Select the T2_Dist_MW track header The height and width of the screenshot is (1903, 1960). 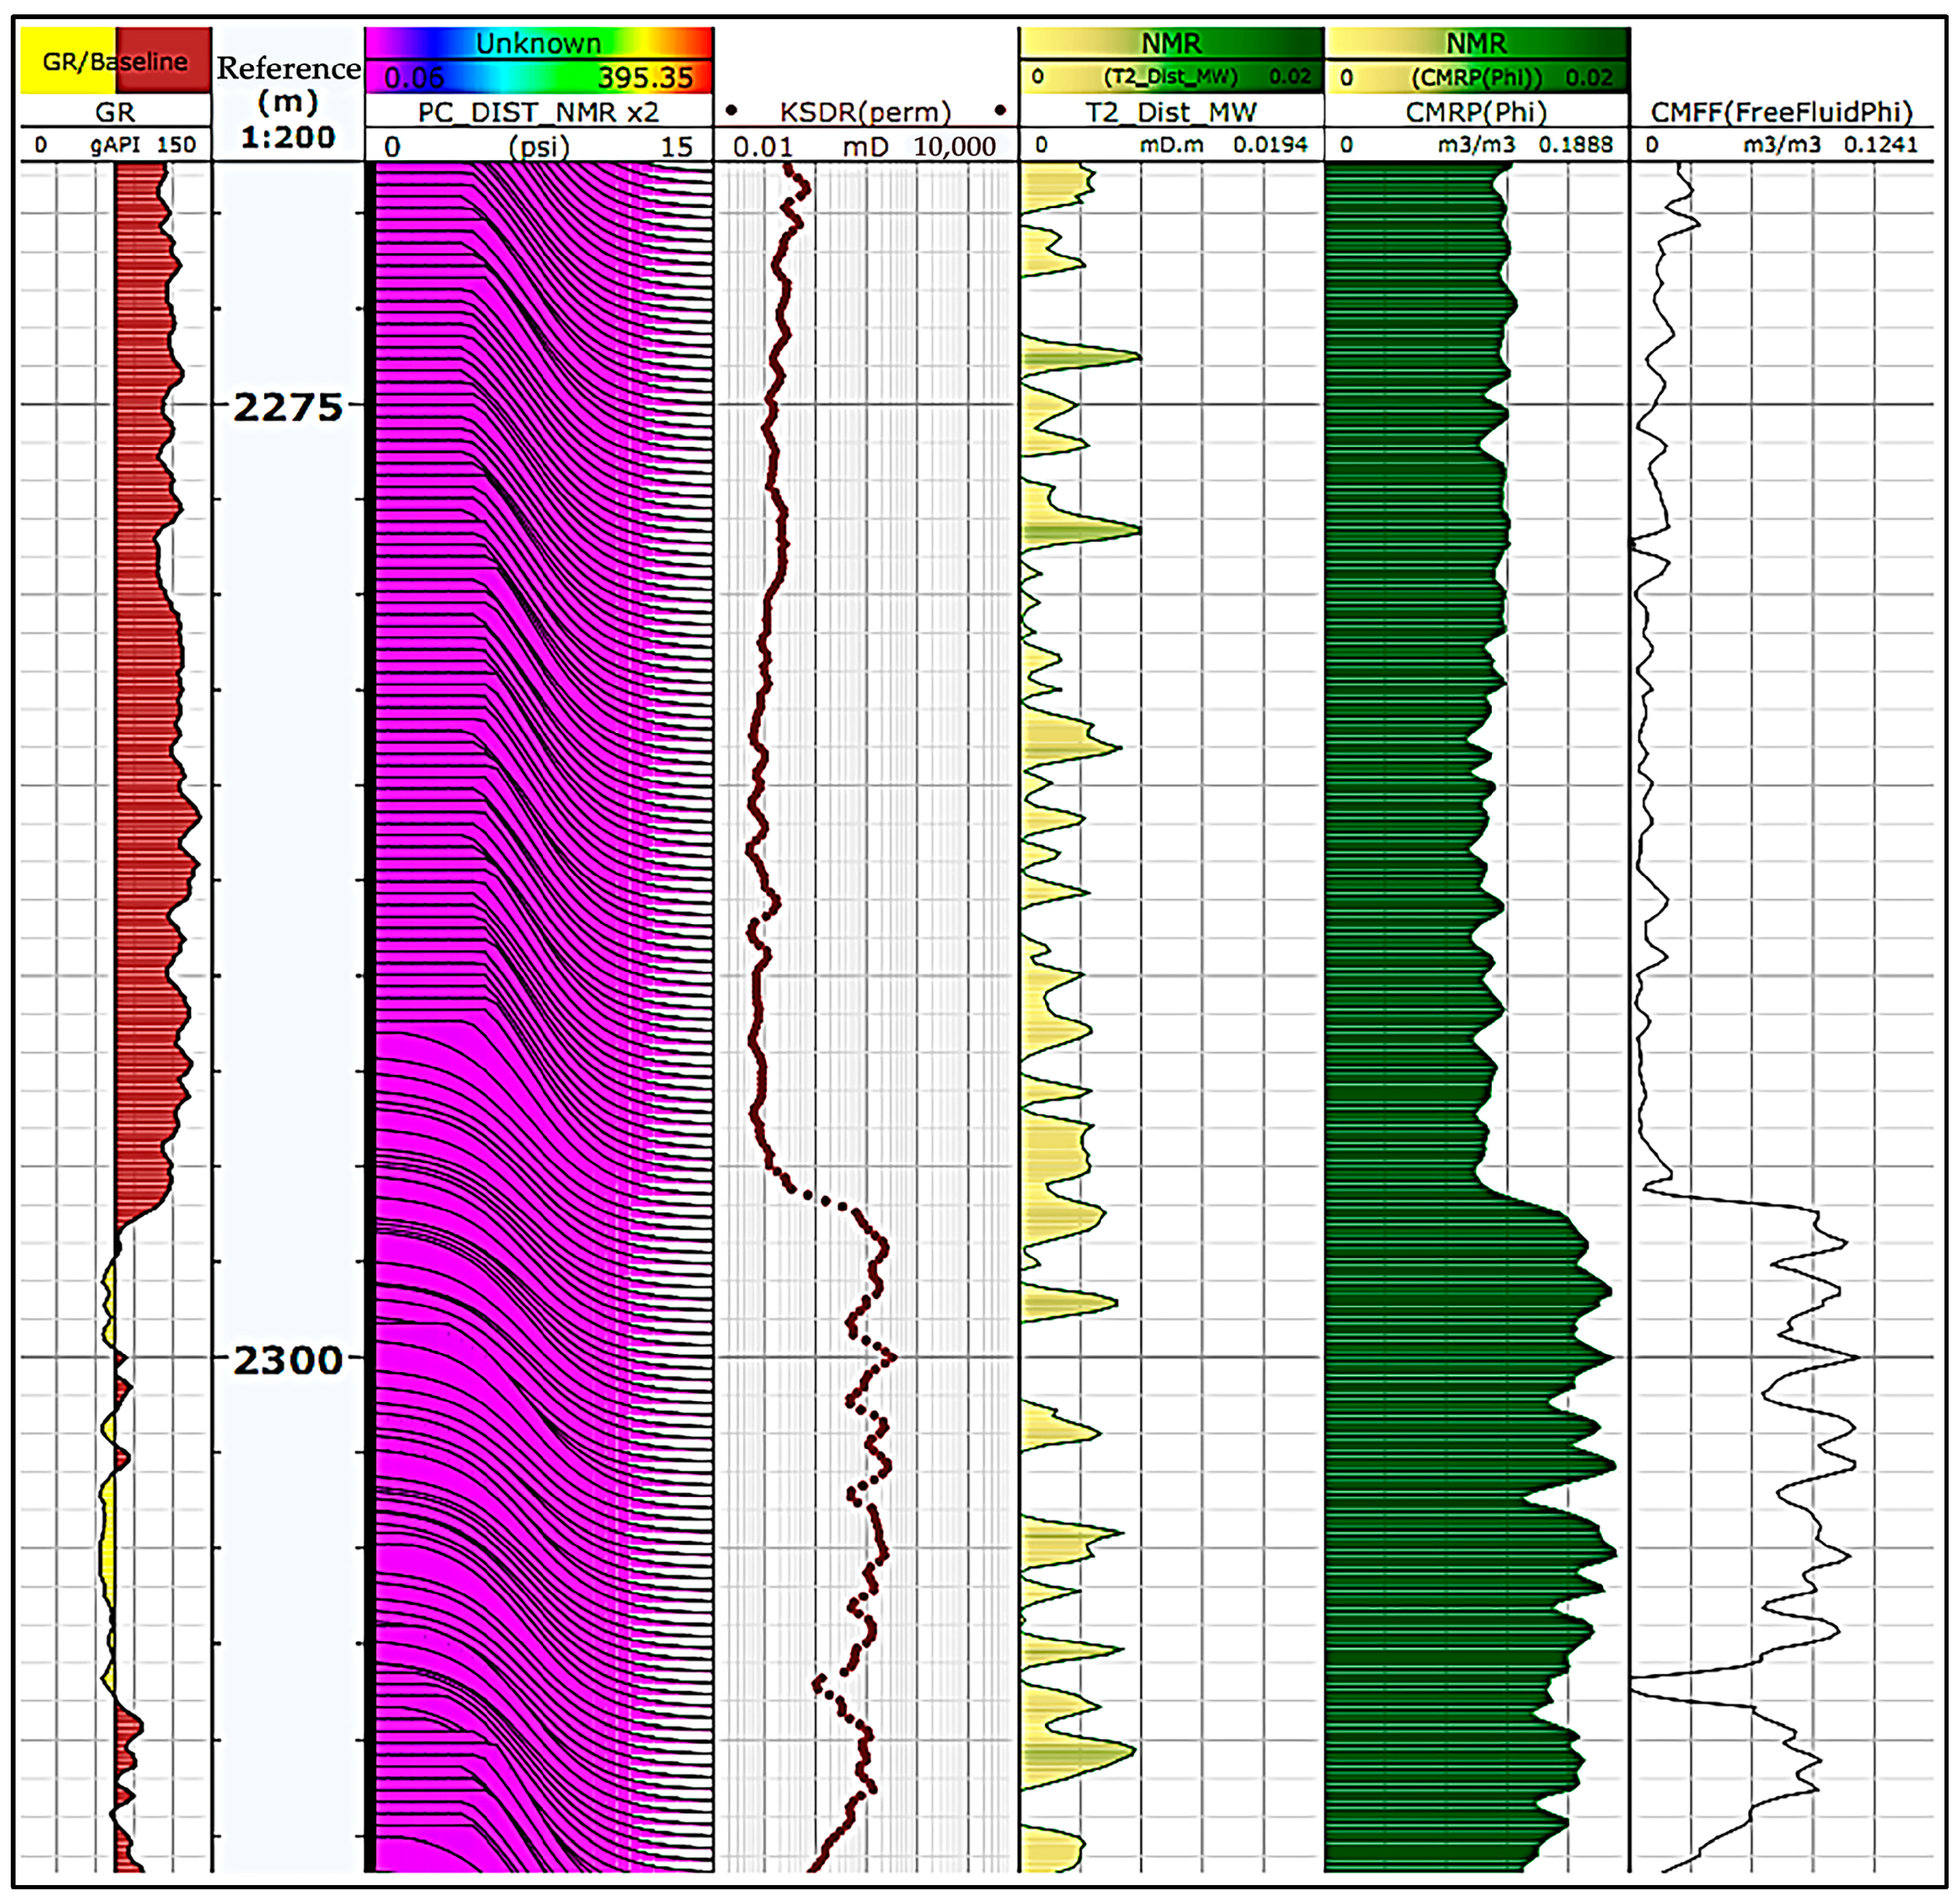tap(1171, 112)
